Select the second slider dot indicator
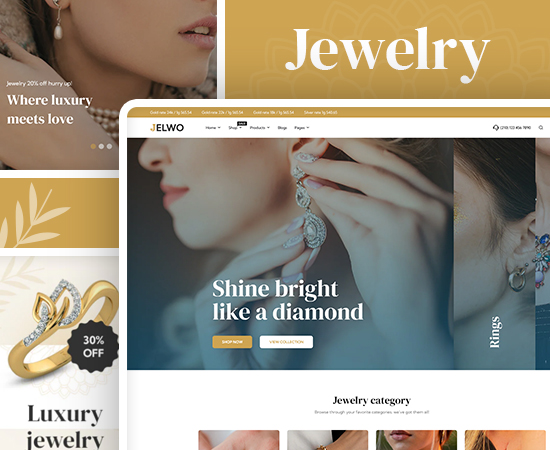The image size is (550, 450). coord(101,146)
